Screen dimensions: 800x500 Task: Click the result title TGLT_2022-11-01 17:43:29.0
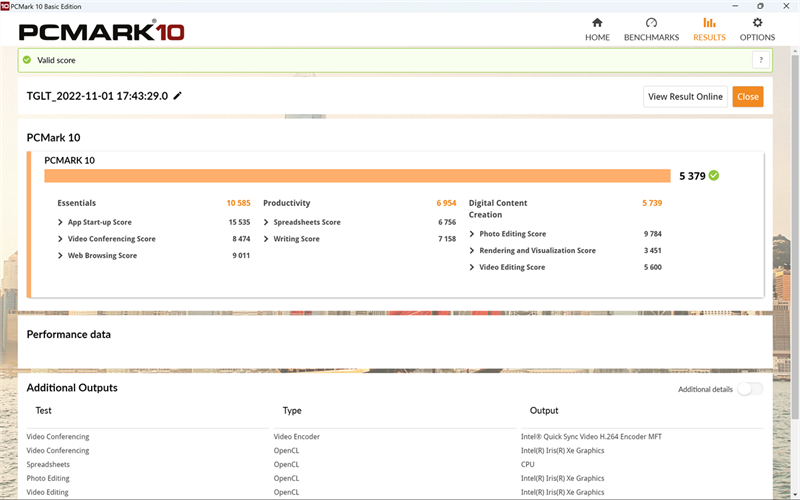[97, 96]
